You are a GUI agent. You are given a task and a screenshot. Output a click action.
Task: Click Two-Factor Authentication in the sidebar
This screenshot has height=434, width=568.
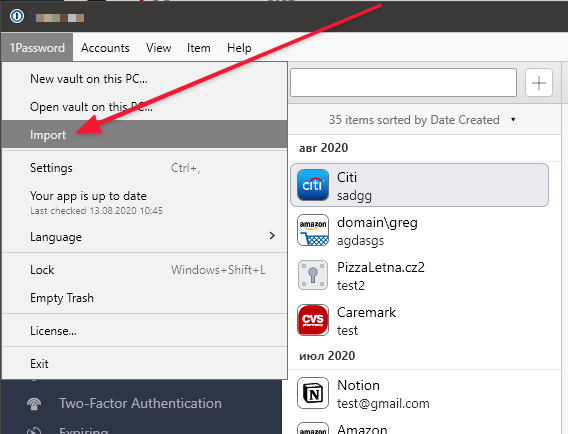(x=140, y=404)
